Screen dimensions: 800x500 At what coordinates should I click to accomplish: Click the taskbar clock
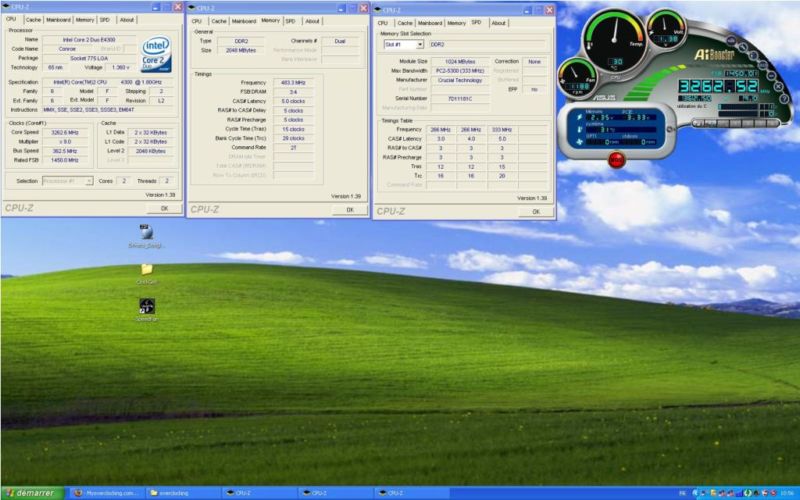click(786, 493)
